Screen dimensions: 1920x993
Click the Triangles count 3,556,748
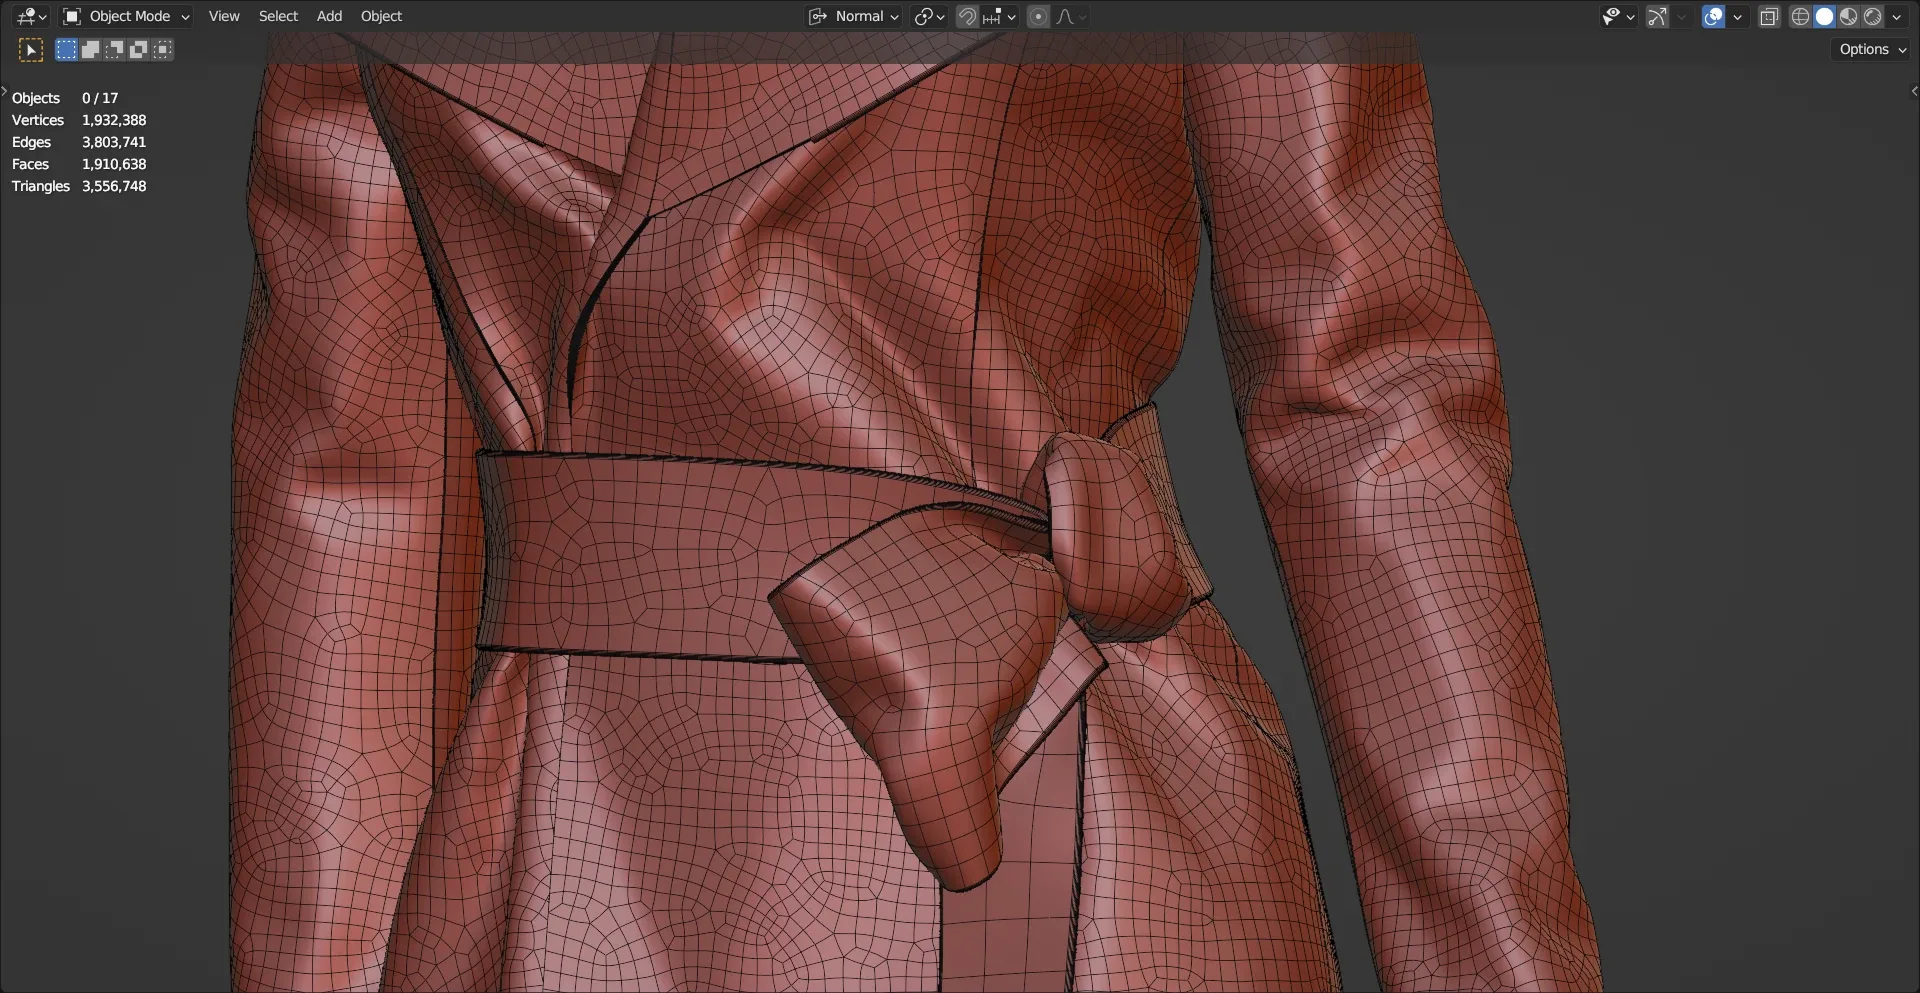114,186
